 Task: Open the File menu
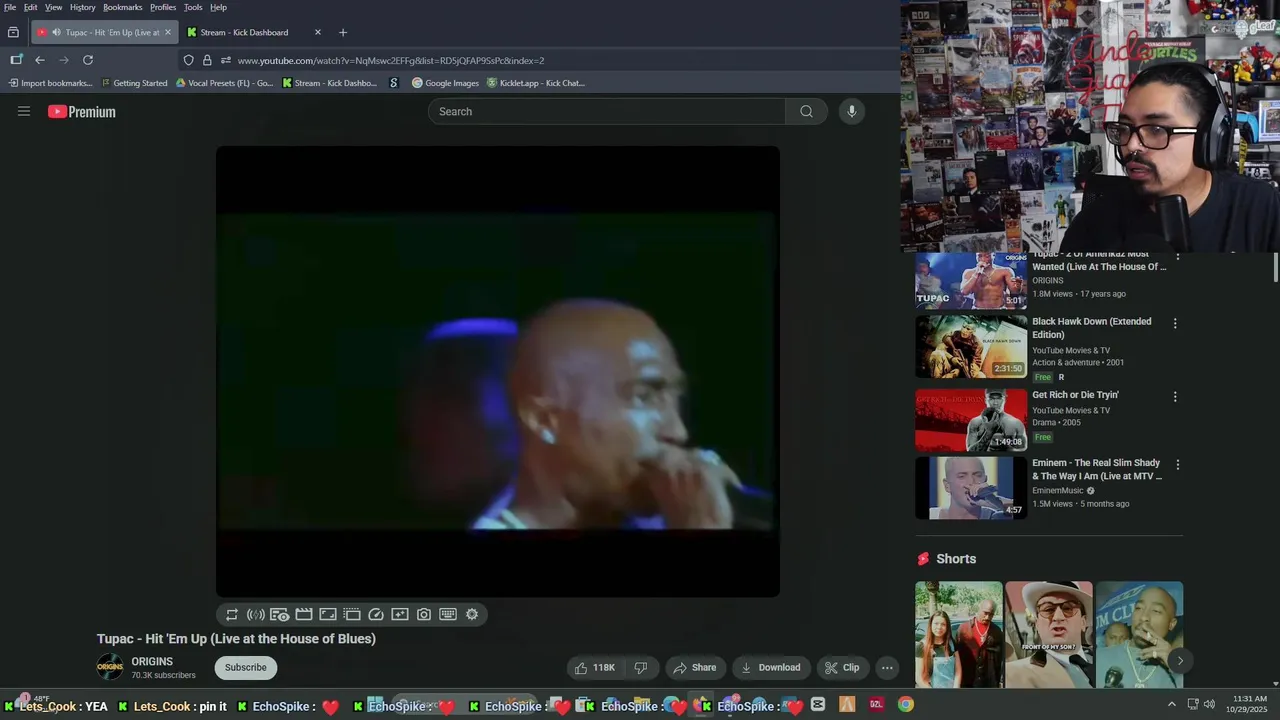[x=10, y=7]
